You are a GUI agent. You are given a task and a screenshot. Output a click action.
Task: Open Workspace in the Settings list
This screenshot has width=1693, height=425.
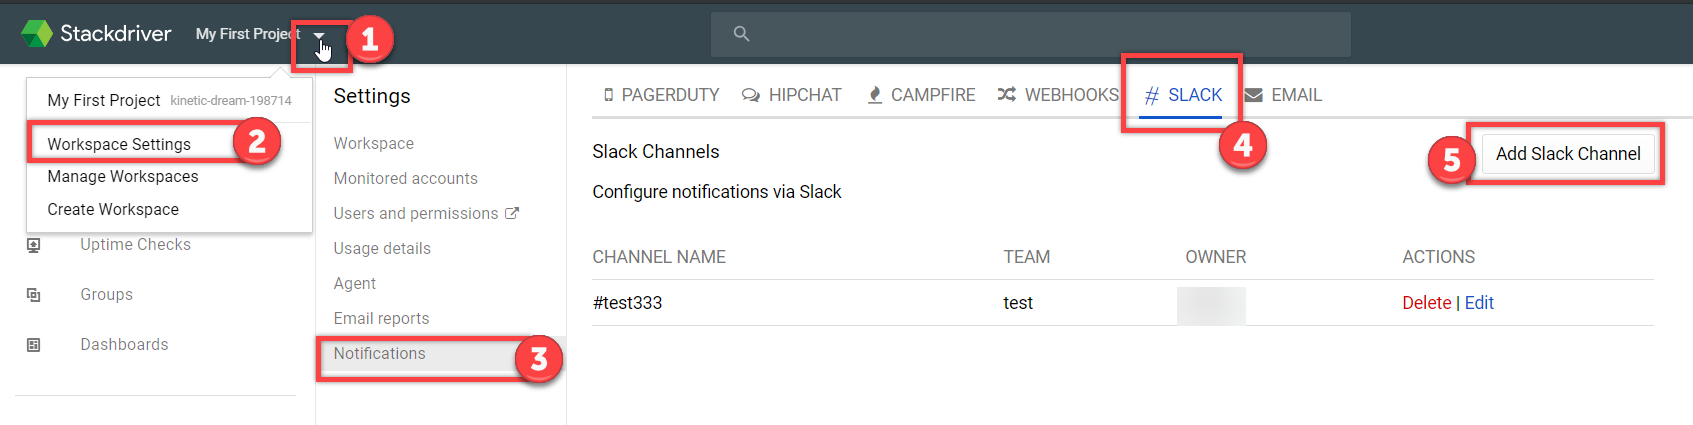pyautogui.click(x=374, y=143)
